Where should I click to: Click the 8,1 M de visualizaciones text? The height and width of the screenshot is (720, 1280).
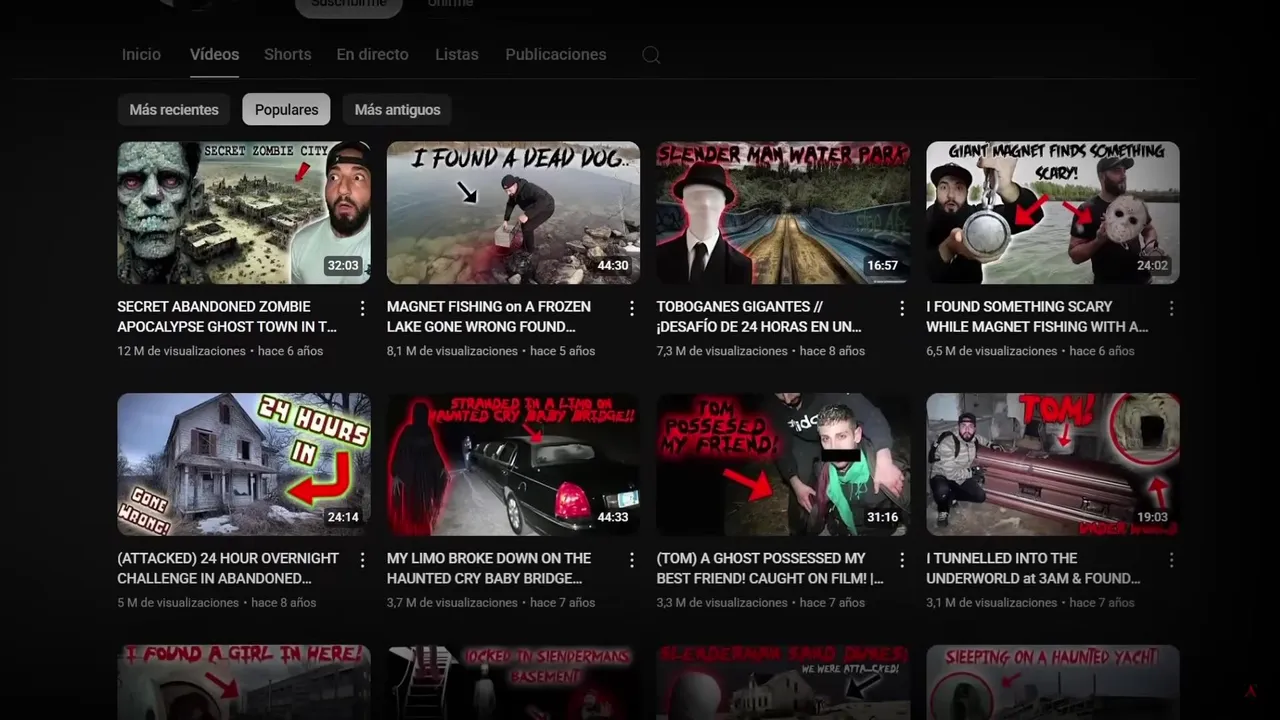[452, 351]
